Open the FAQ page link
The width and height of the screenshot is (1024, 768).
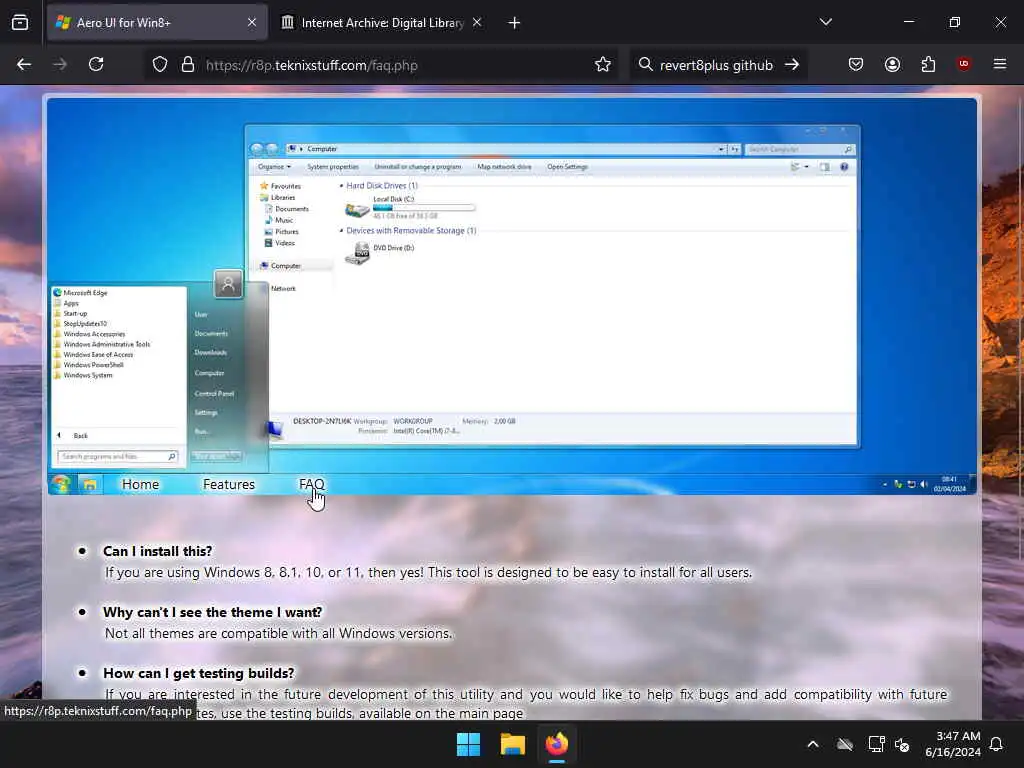tap(312, 485)
